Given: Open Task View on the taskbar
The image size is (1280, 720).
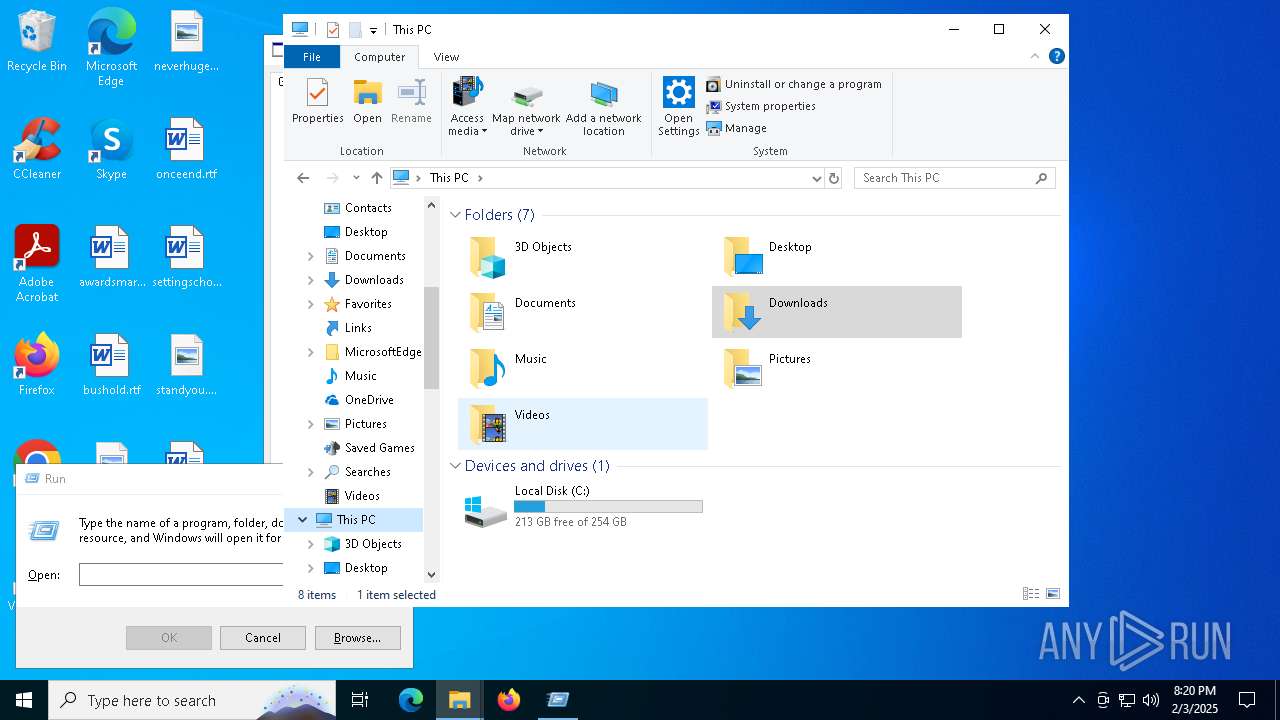Looking at the screenshot, I should point(360,700).
